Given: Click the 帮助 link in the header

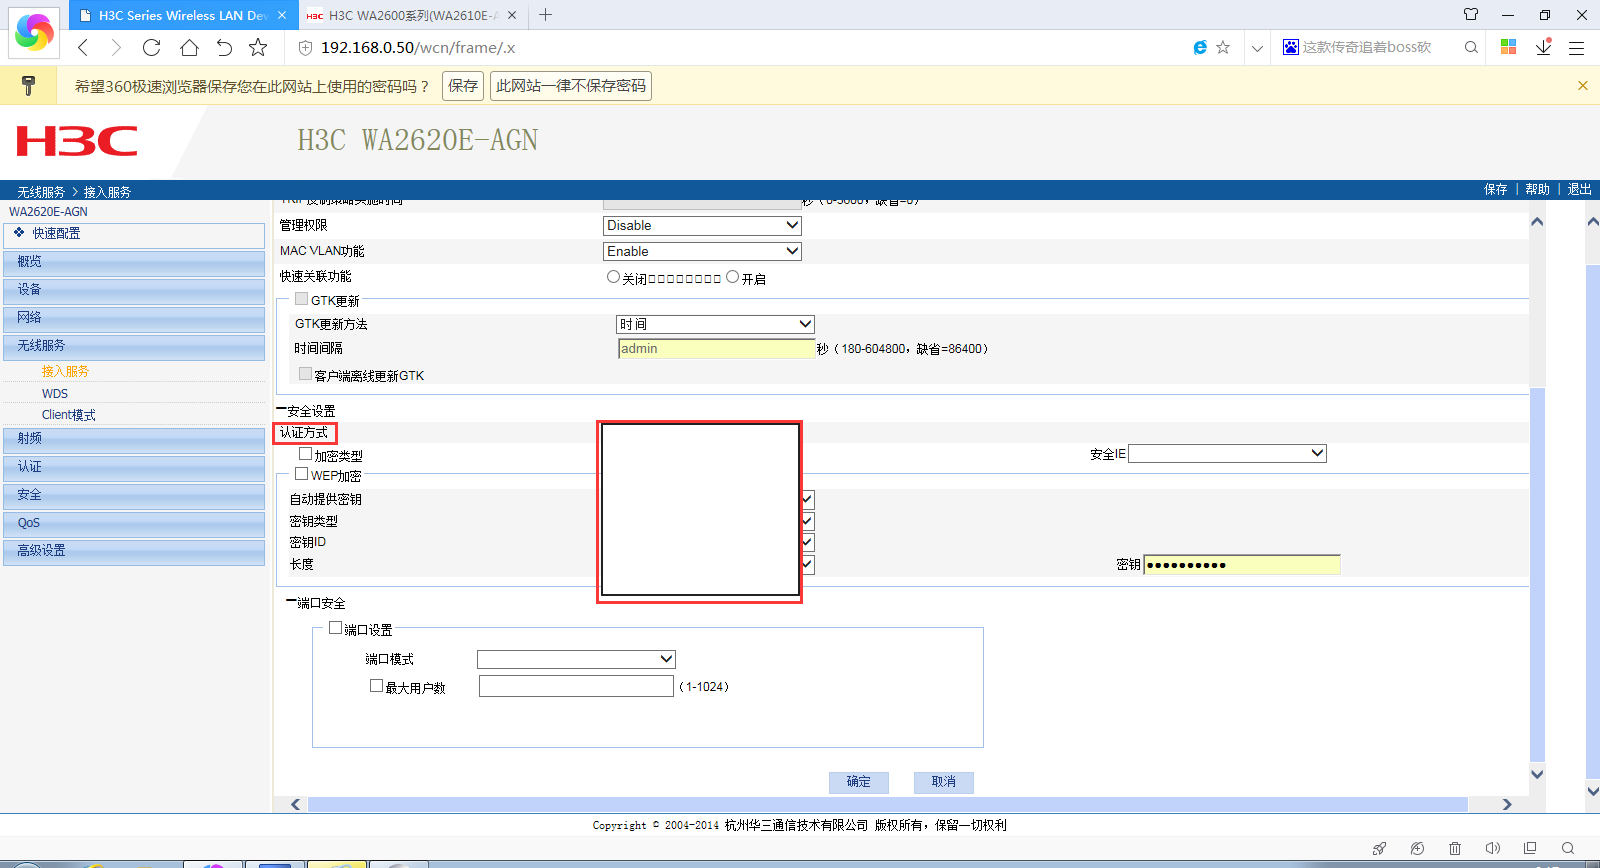Looking at the screenshot, I should pos(1538,189).
